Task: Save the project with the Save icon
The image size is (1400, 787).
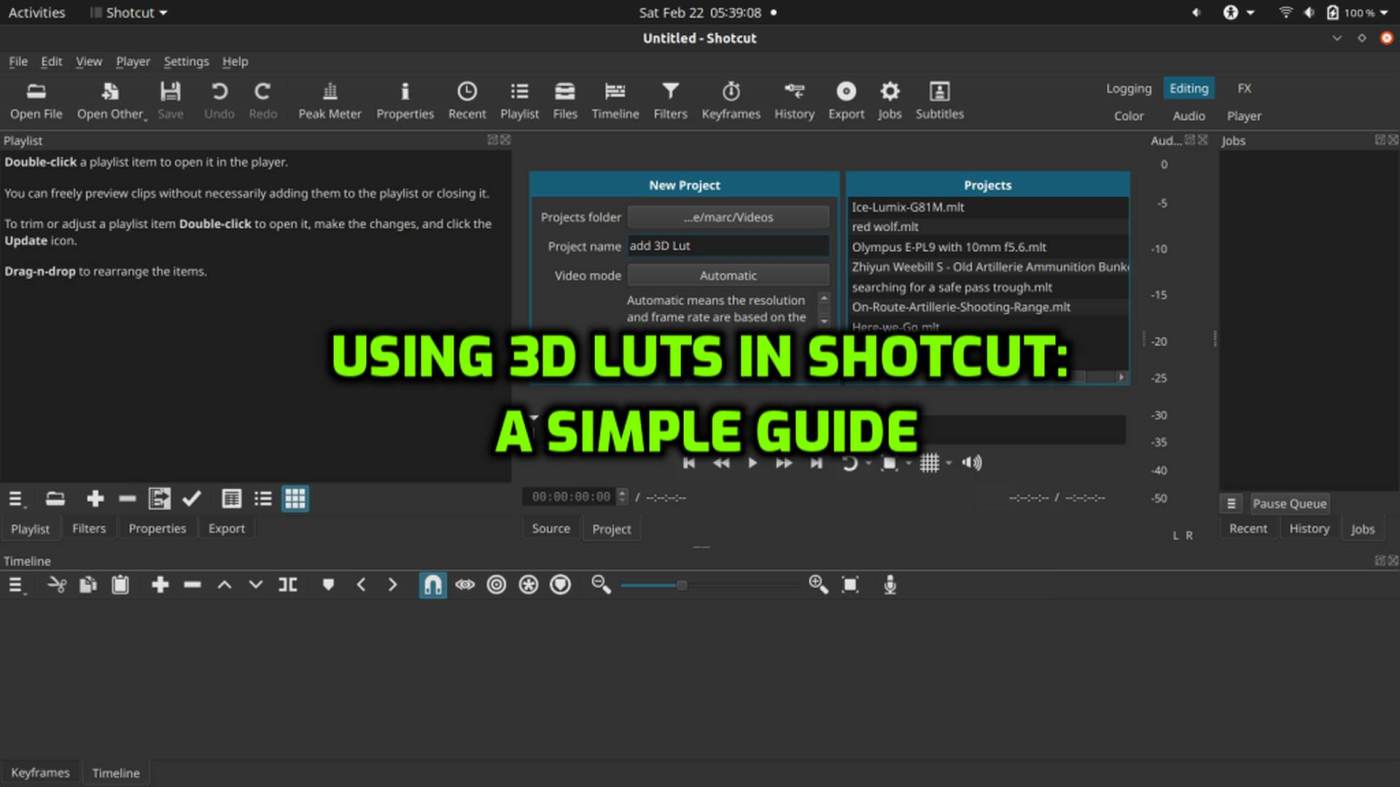Action: (171, 101)
